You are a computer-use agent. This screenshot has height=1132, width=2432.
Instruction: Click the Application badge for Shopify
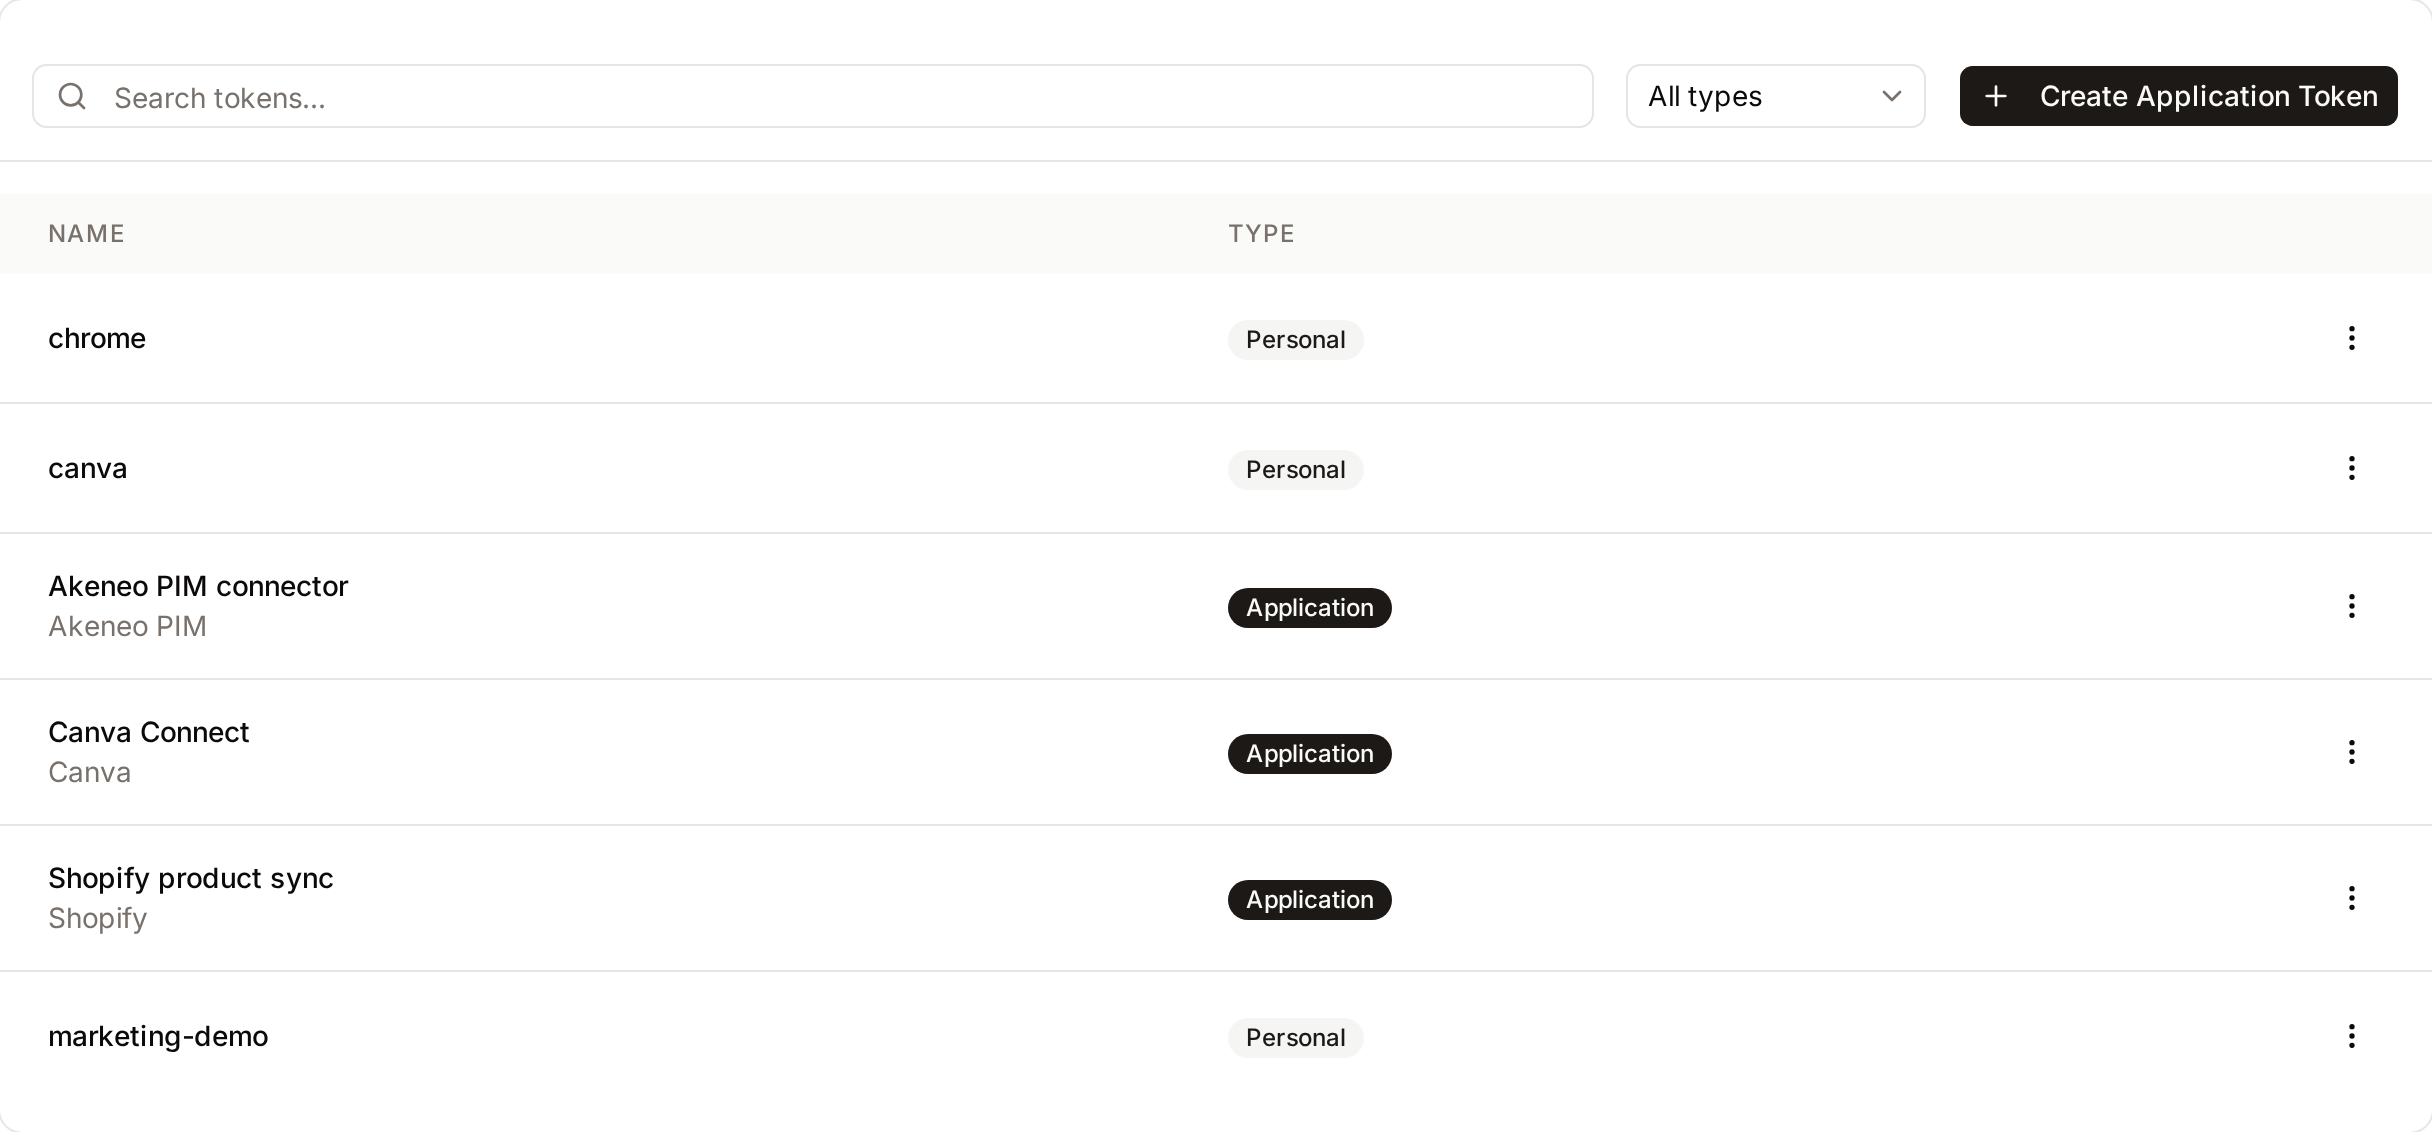[1309, 900]
